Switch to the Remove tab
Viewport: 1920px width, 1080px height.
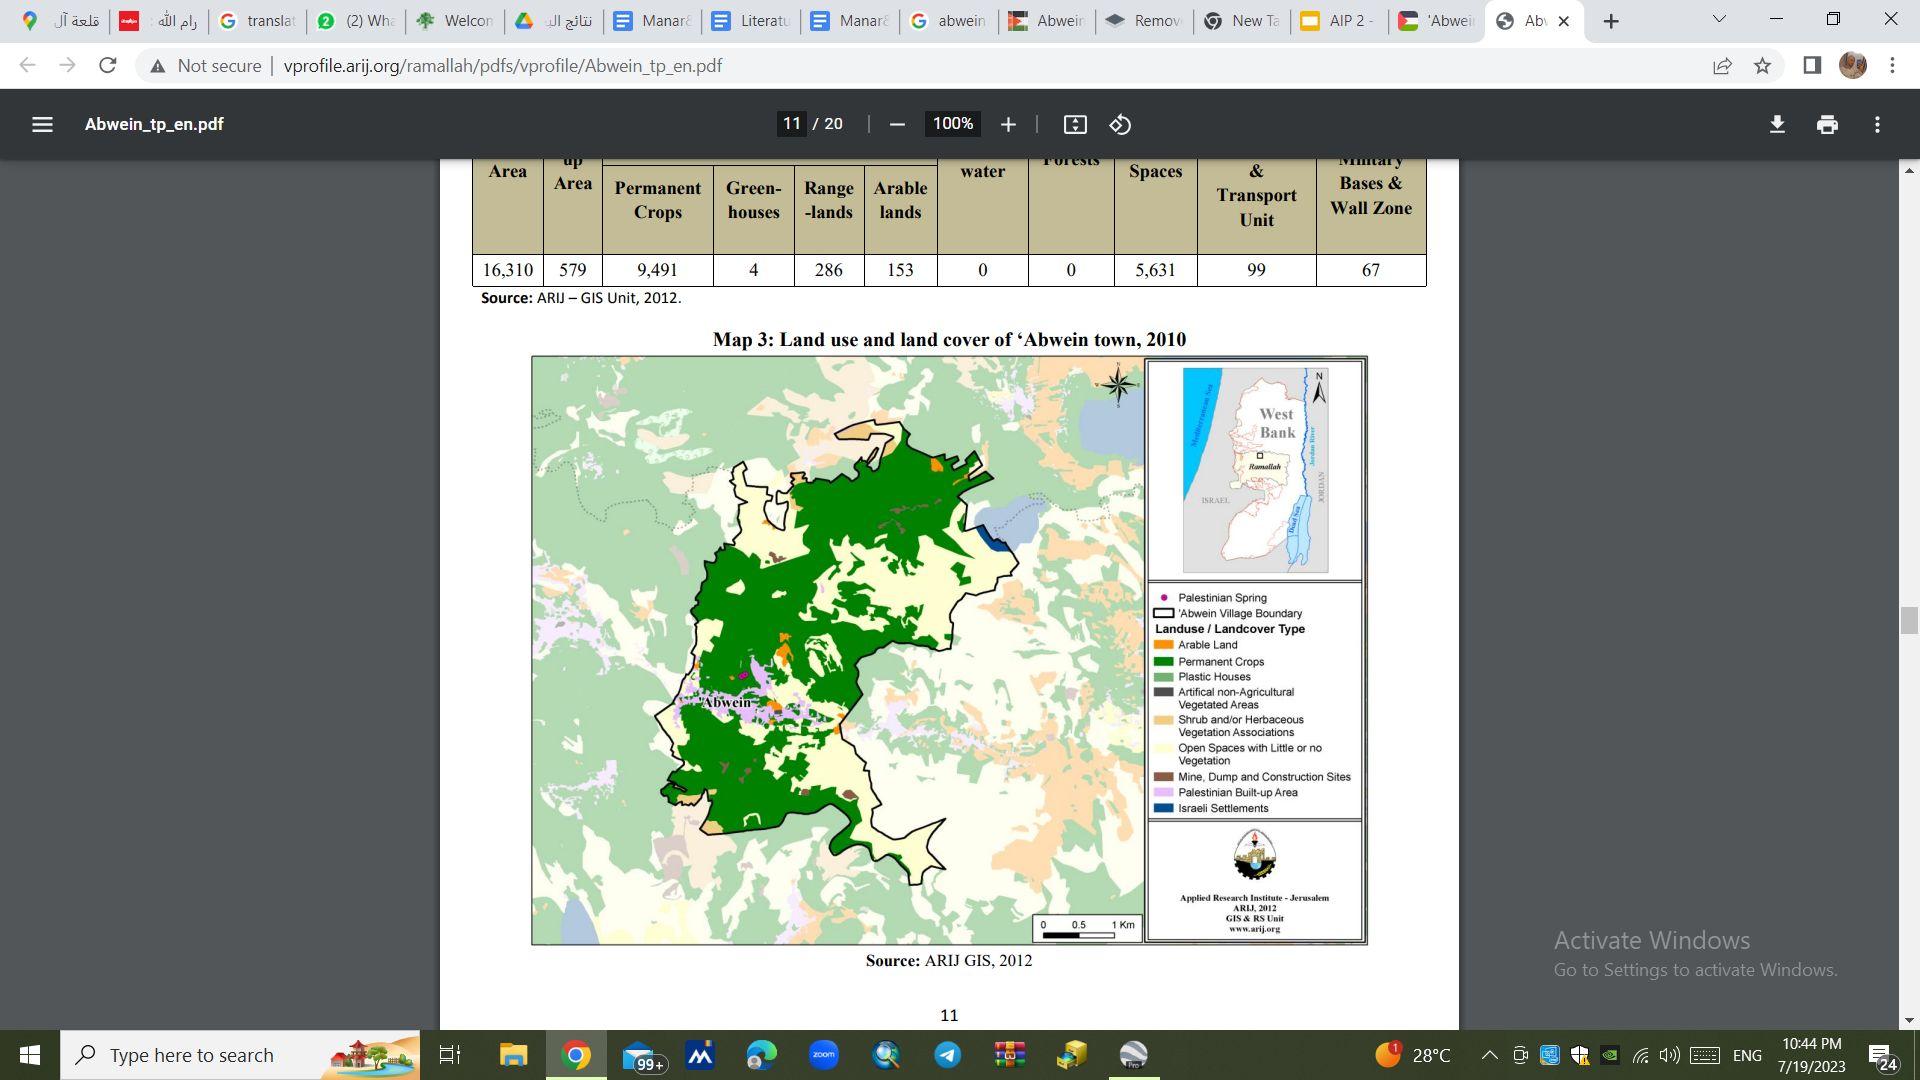click(1143, 21)
